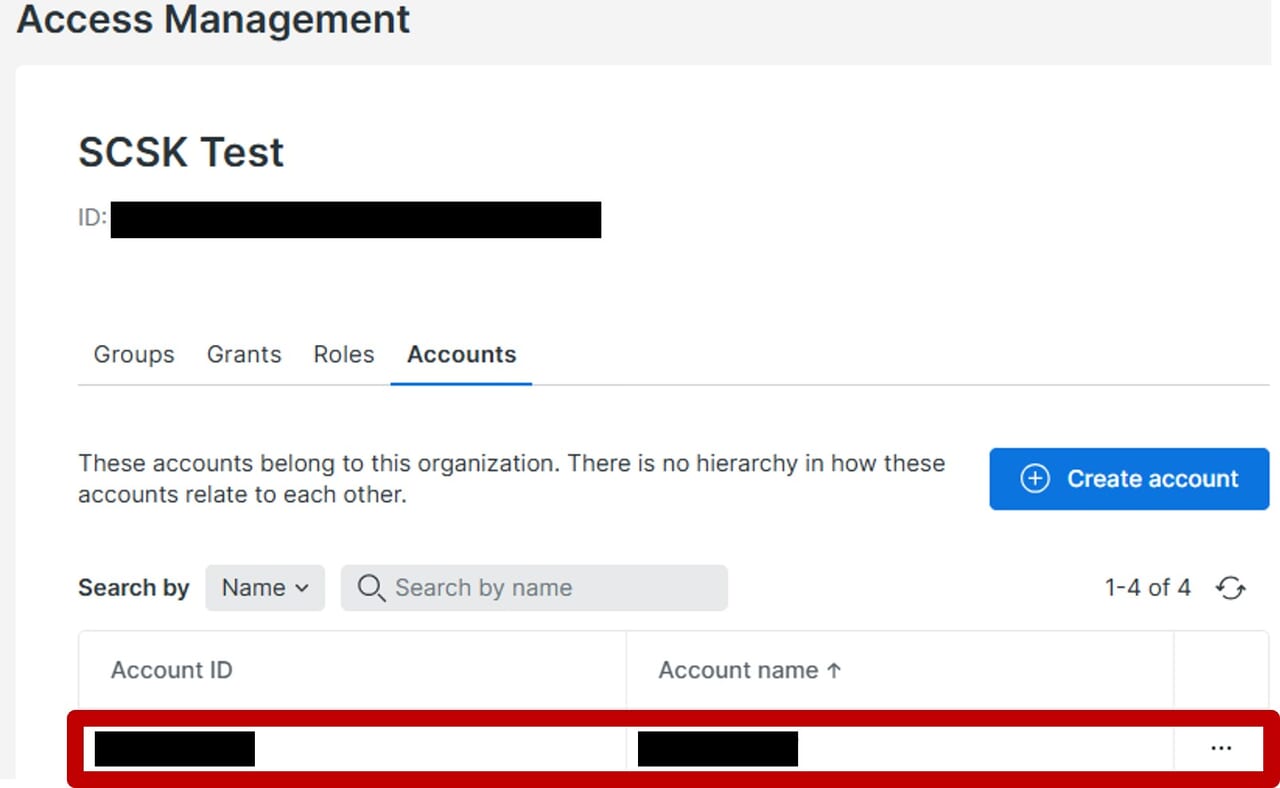Click the ascending sort arrow beside Account name

[x=834, y=671]
